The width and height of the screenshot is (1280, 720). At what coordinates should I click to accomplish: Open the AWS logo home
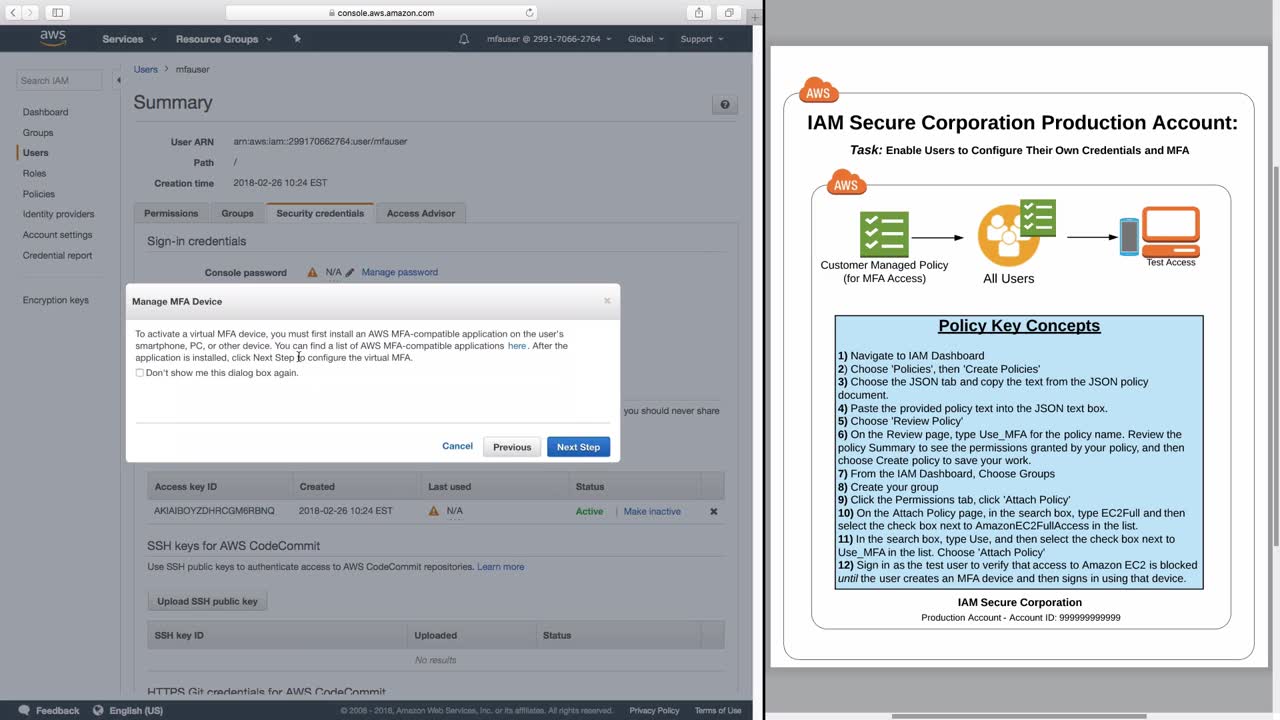point(53,39)
